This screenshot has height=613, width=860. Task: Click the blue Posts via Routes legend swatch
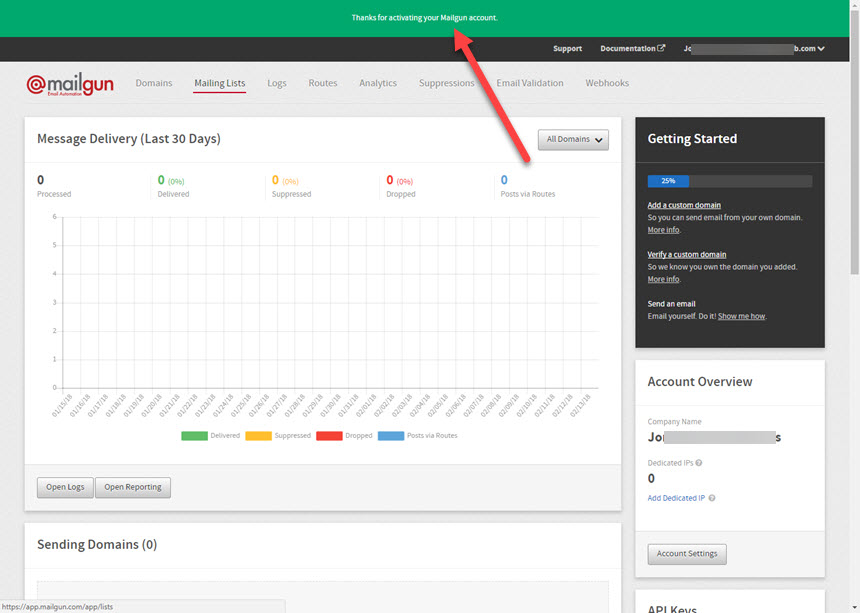coord(391,436)
